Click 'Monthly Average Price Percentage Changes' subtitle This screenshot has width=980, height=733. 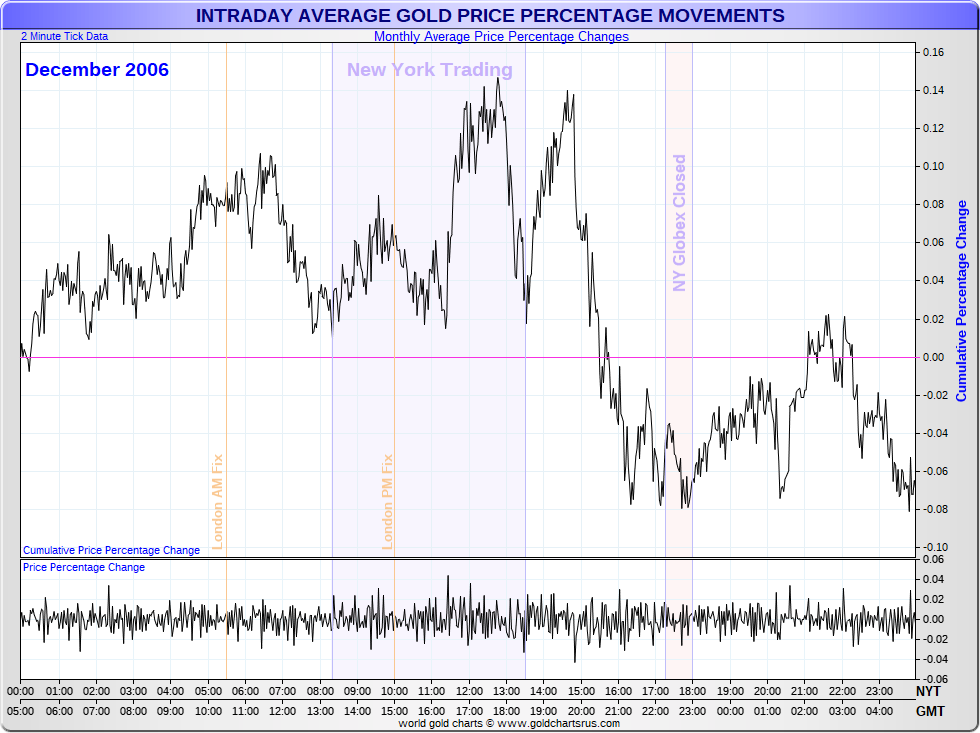[x=501, y=36]
